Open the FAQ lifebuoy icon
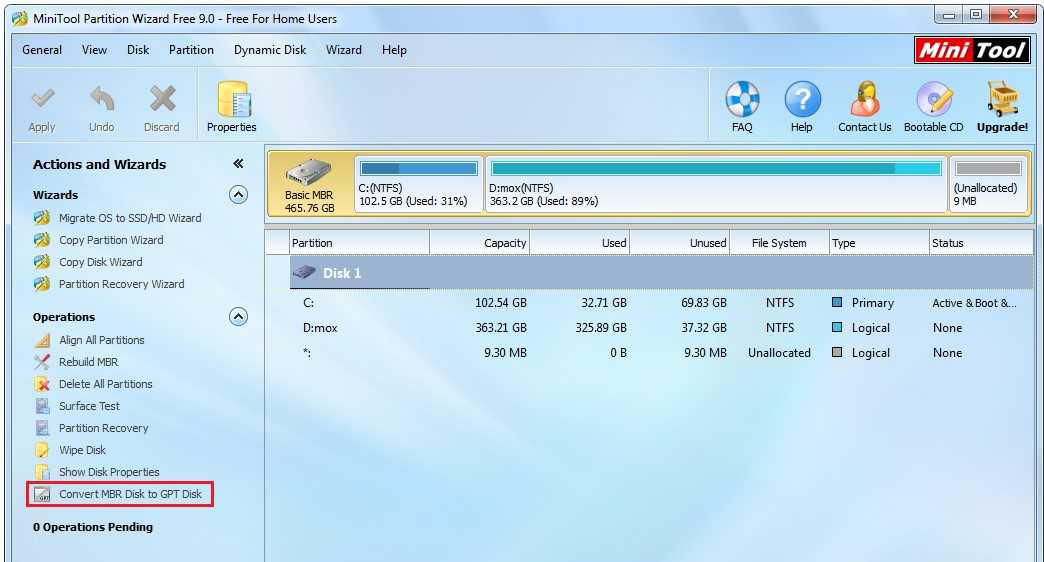This screenshot has width=1044, height=562. pyautogui.click(x=742, y=100)
